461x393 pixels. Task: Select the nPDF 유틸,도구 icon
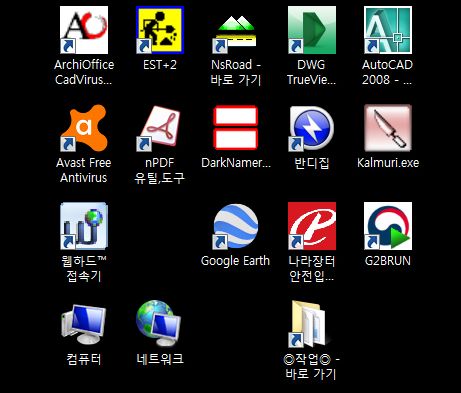160,128
